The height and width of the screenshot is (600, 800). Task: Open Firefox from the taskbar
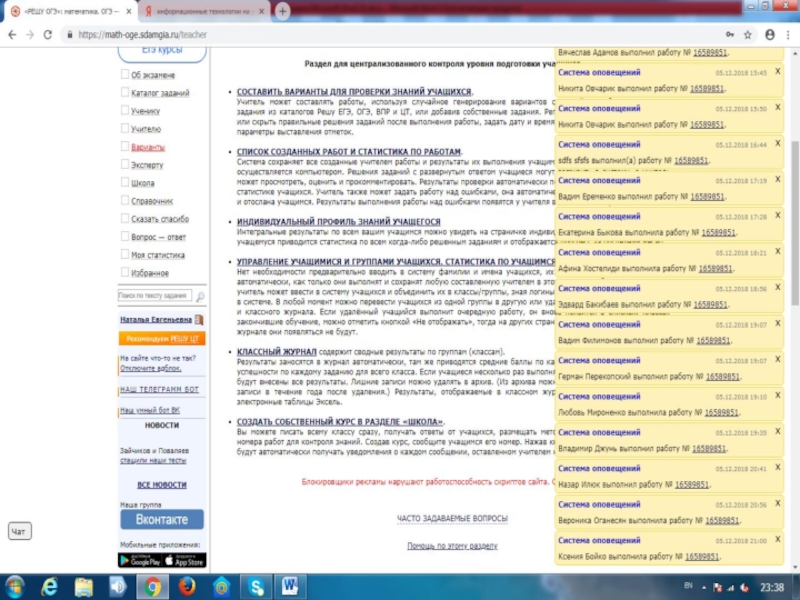[187, 587]
